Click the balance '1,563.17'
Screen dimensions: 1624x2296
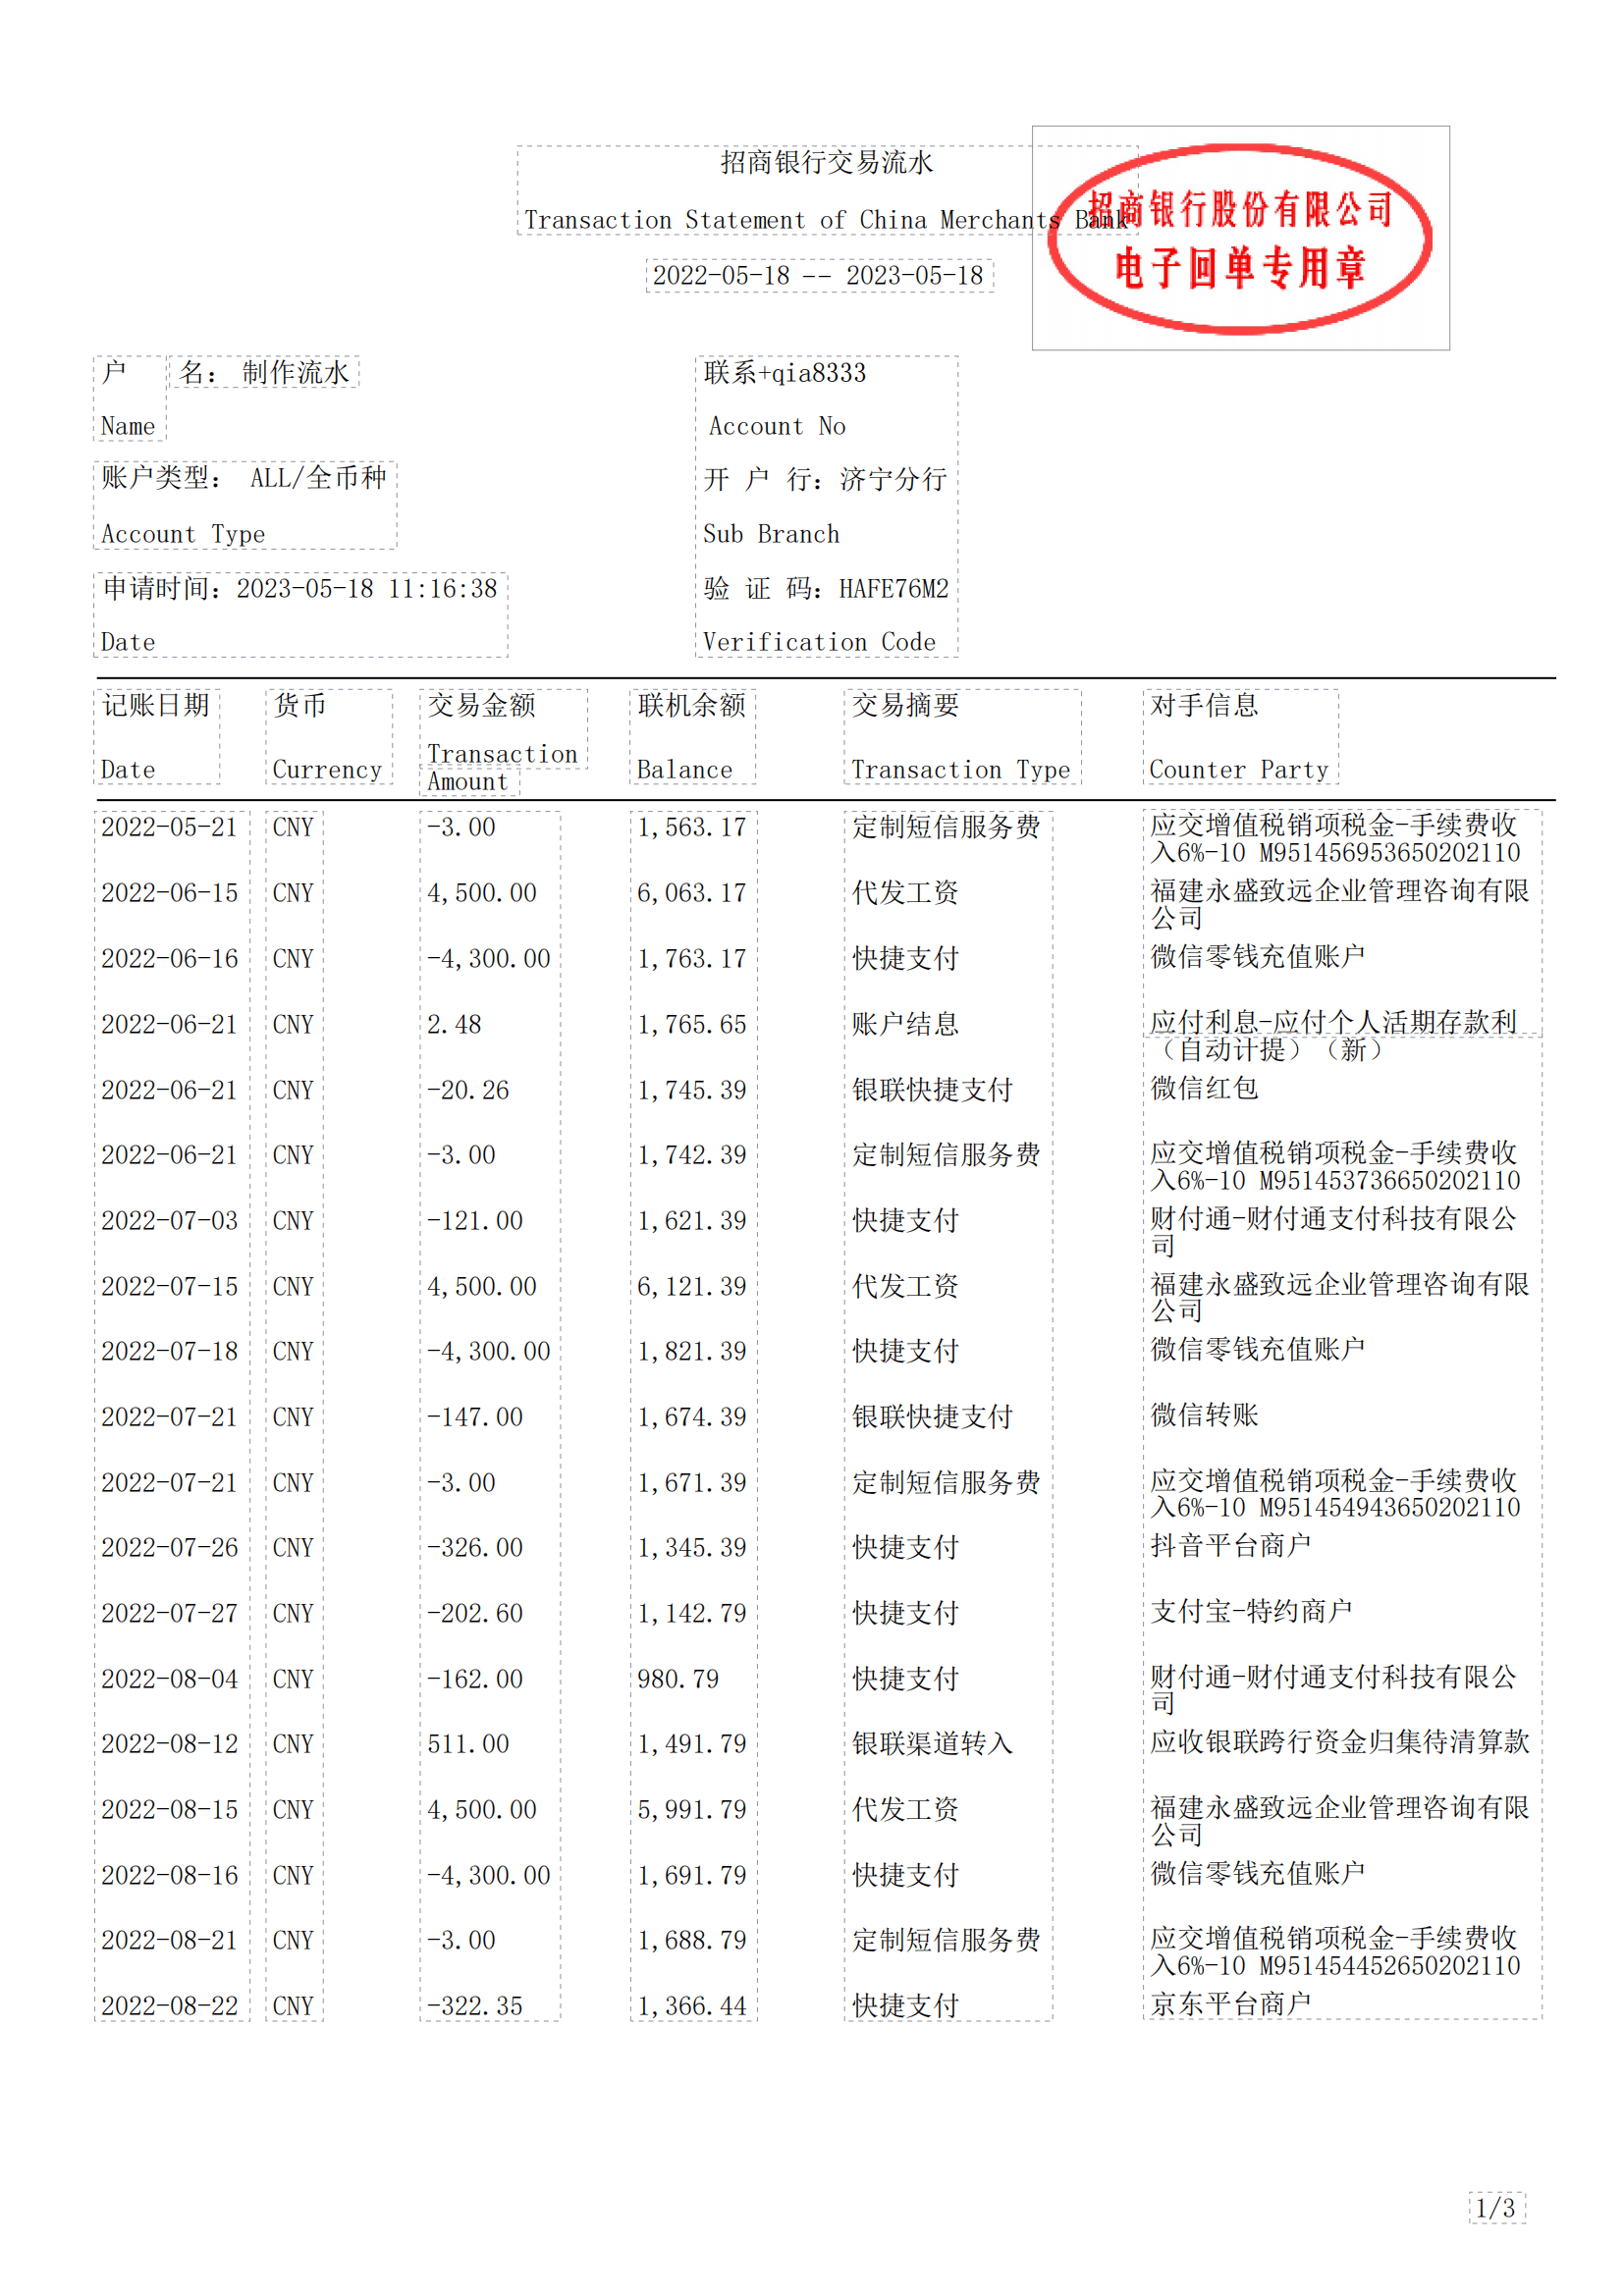(x=692, y=827)
